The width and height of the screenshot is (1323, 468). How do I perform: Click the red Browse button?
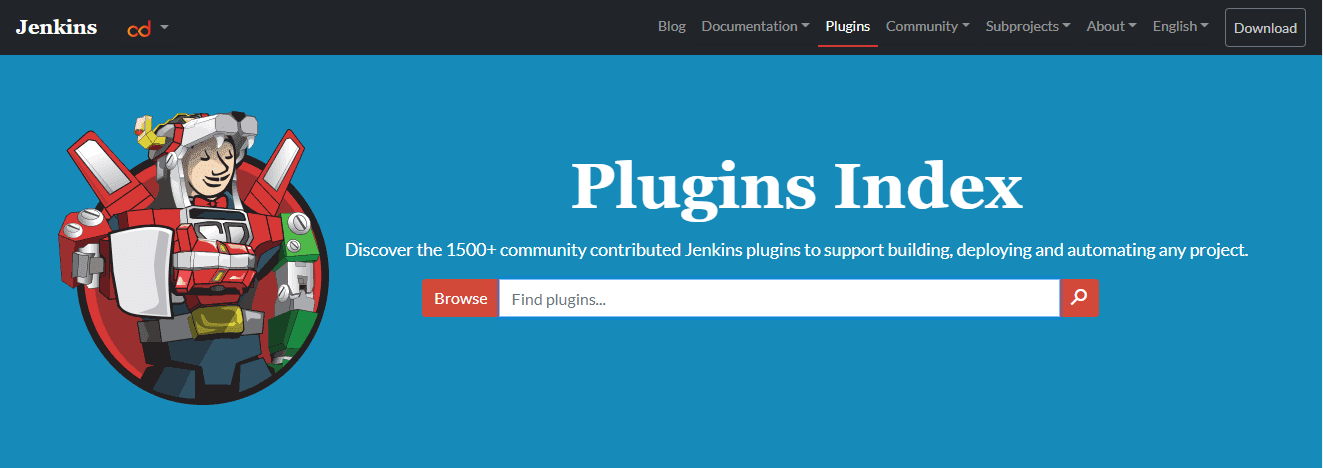click(x=460, y=298)
